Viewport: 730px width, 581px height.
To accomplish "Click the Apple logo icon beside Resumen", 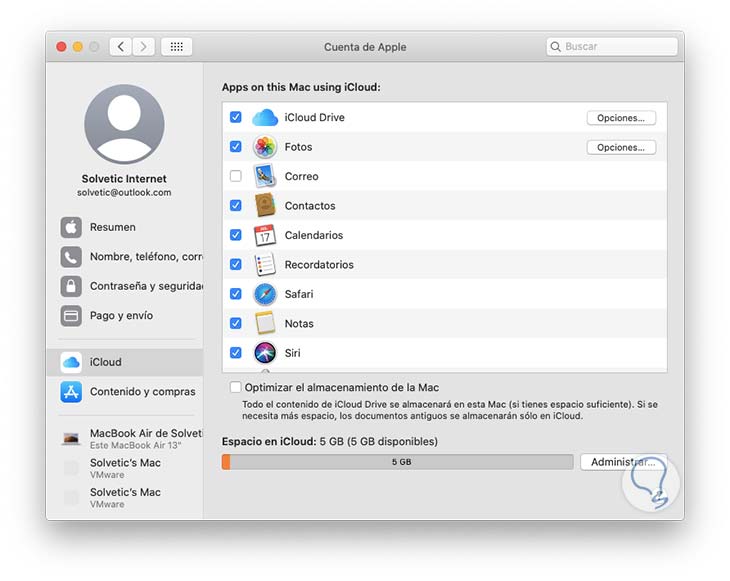I will 71,227.
